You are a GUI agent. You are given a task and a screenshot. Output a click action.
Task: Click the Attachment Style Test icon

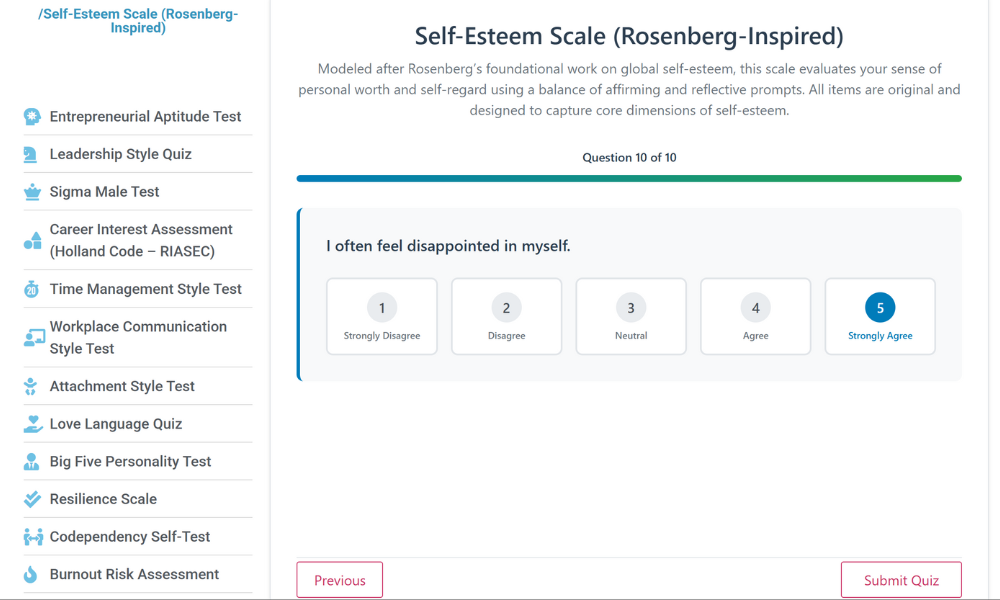coord(31,385)
